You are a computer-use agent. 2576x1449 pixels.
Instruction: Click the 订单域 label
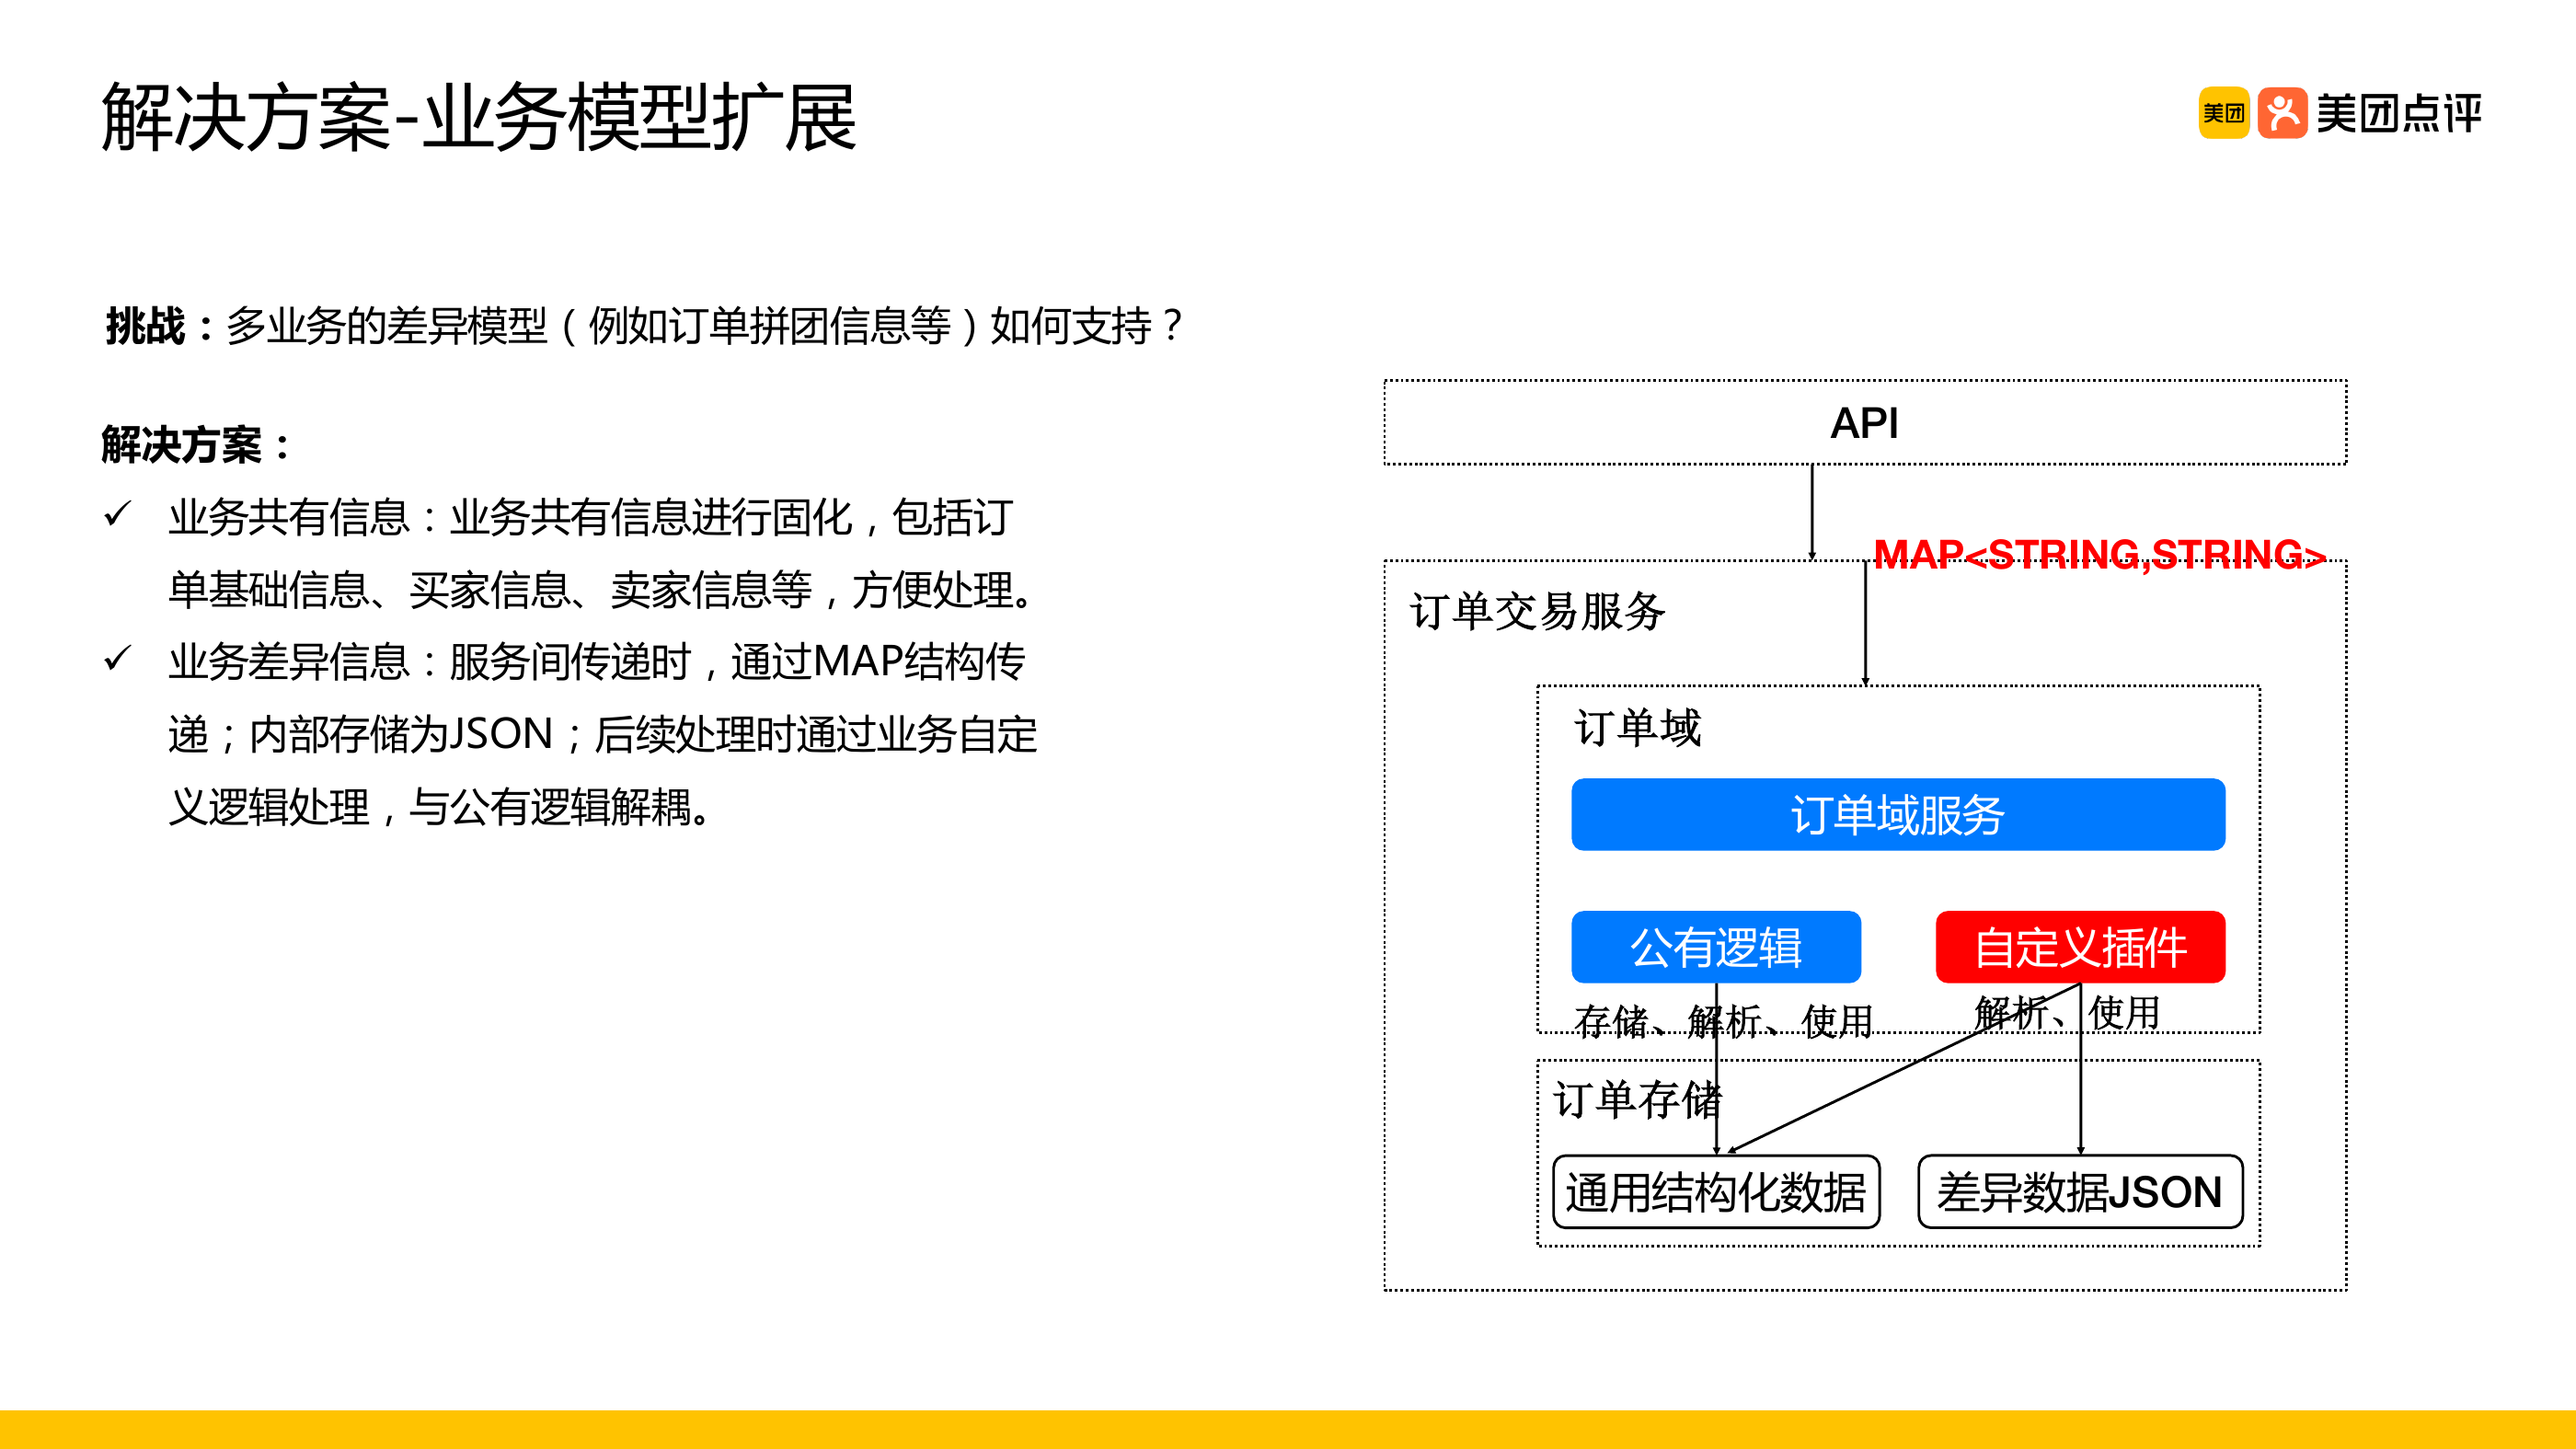1638,727
